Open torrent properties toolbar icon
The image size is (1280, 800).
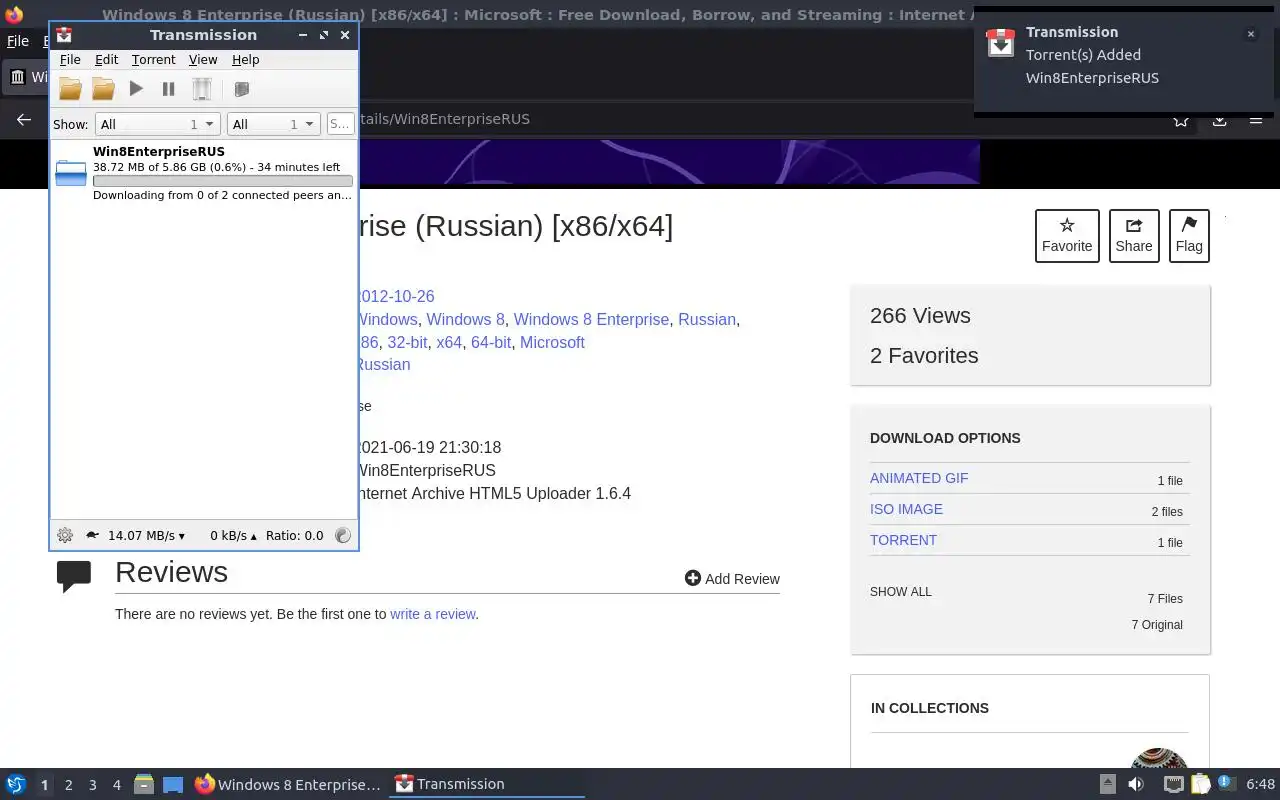[x=241, y=89]
